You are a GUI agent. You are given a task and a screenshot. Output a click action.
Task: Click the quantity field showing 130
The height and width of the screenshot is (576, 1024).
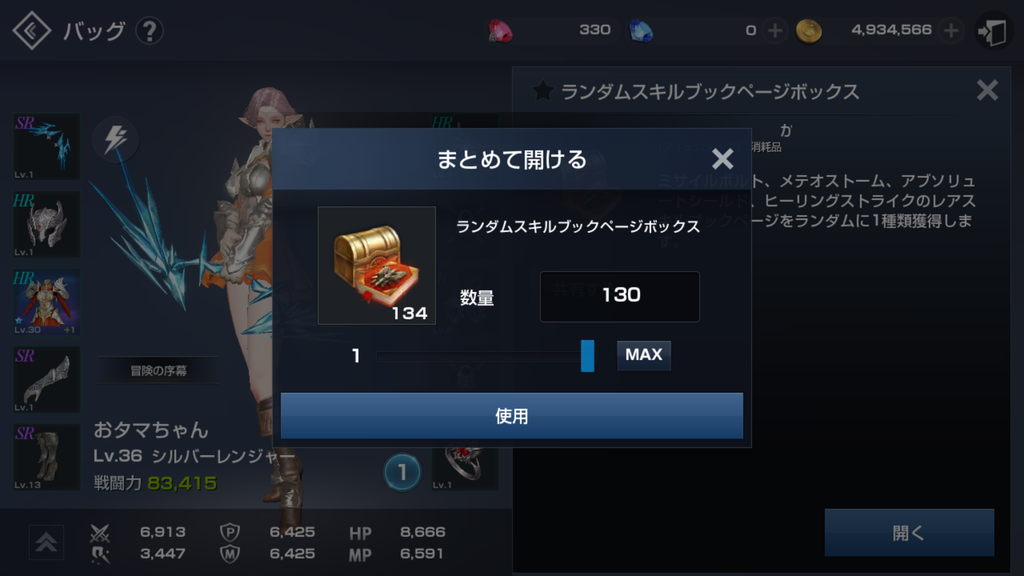620,296
